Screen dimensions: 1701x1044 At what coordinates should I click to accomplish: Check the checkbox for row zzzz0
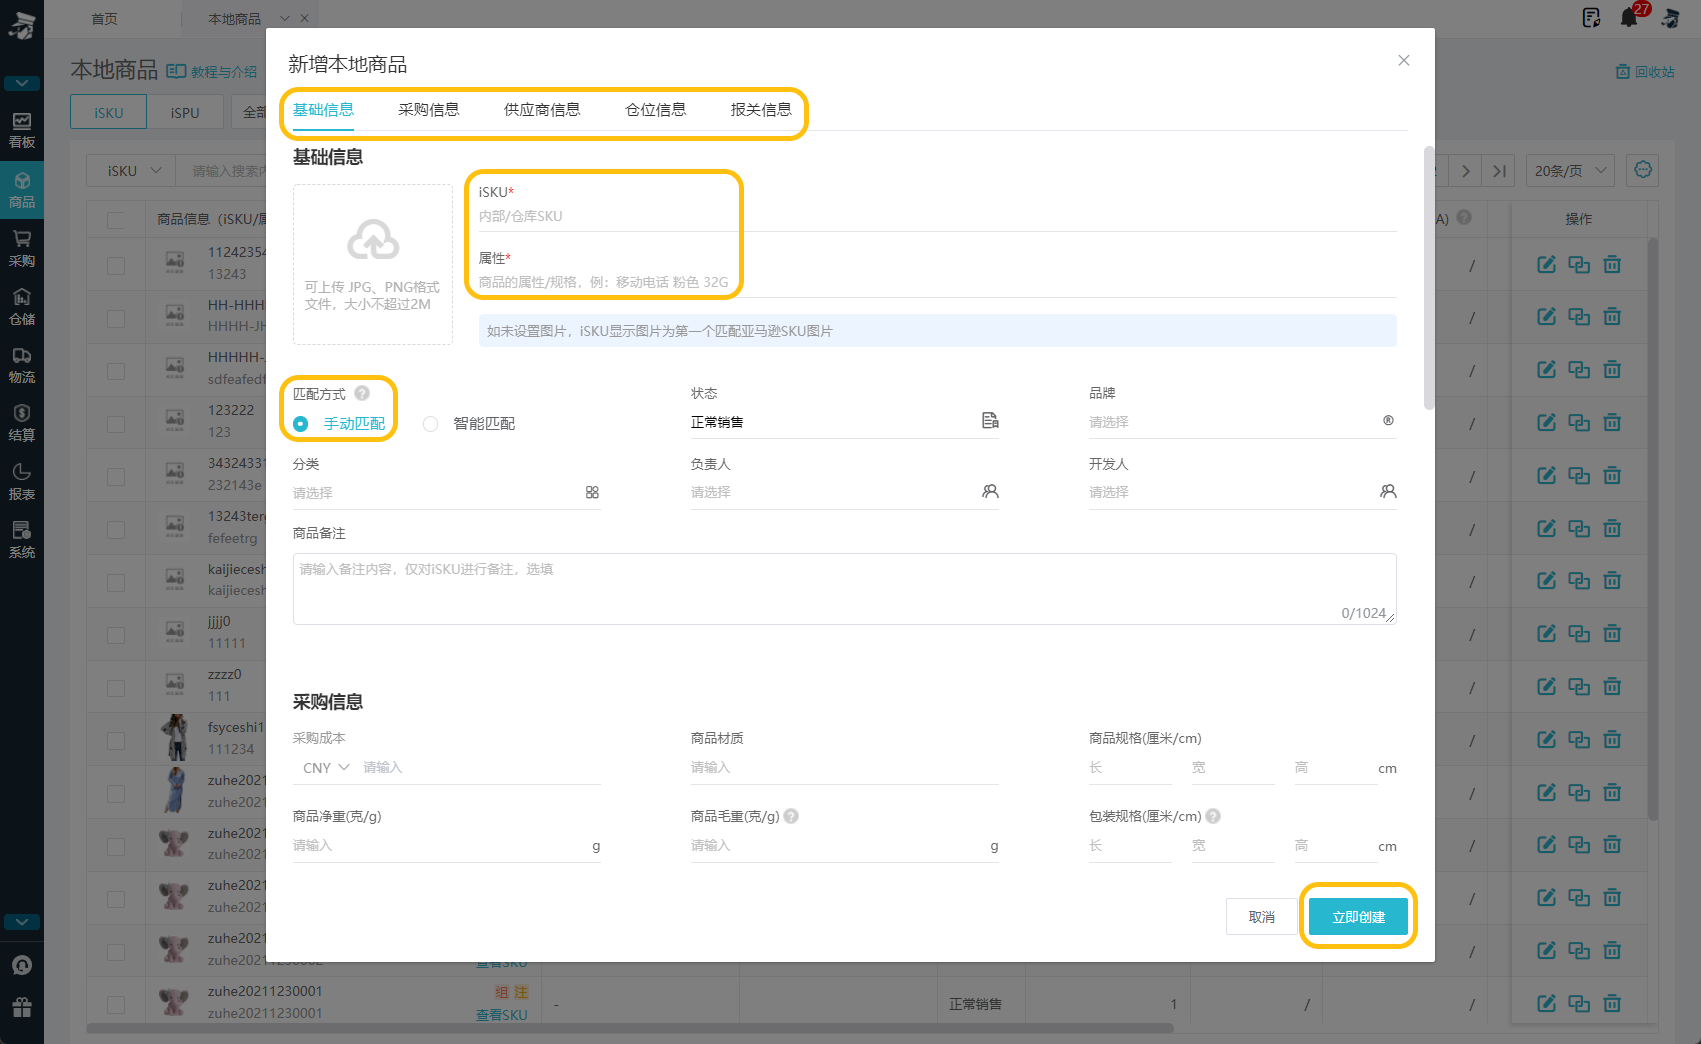pyautogui.click(x=116, y=688)
